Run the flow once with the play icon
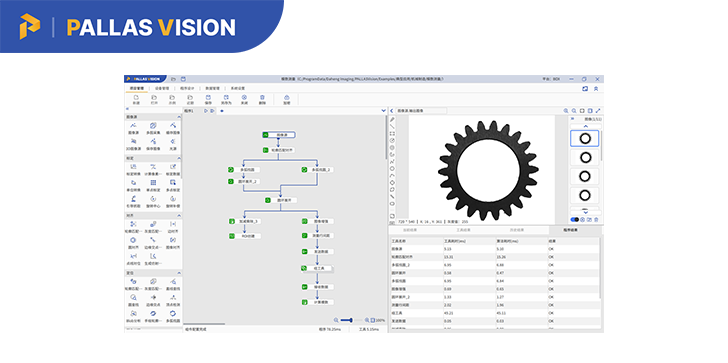Screen dimensions: 728x363 pyautogui.click(x=206, y=111)
